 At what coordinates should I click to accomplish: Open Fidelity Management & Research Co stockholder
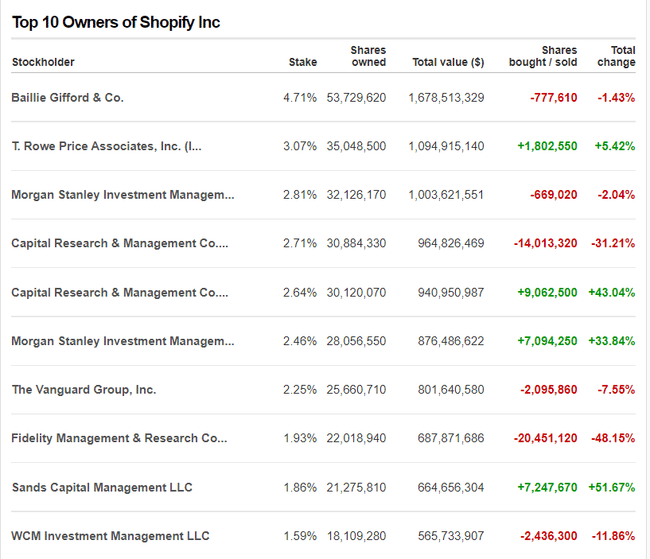pyautogui.click(x=119, y=439)
